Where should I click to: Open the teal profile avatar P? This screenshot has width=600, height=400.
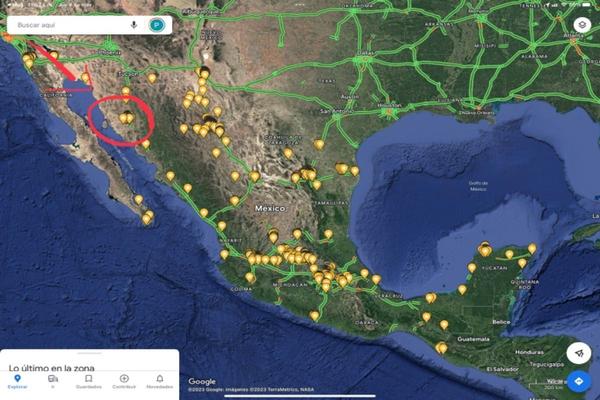point(157,25)
